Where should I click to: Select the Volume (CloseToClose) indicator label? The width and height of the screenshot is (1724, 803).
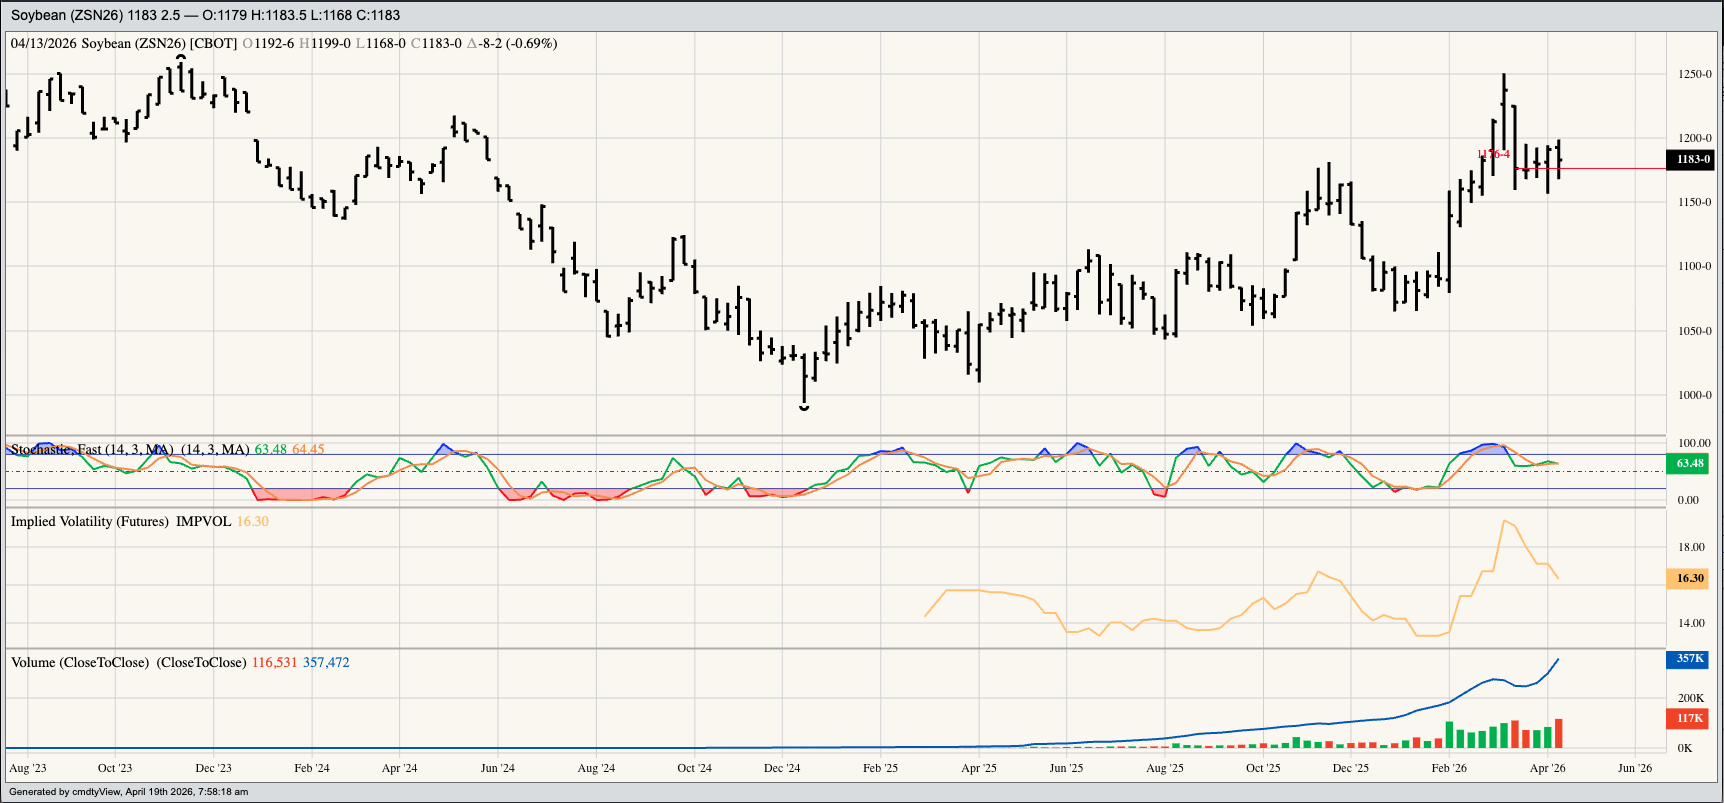[128, 663]
